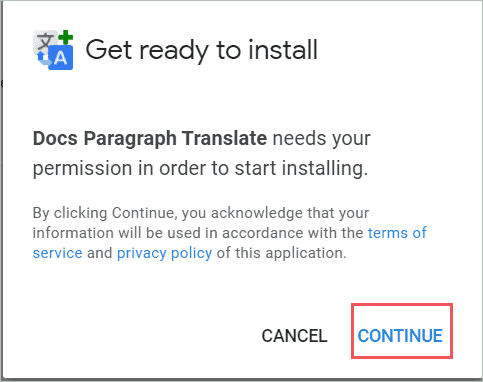Click the word 'and' between the links
Image resolution: width=483 pixels, height=382 pixels.
(99, 253)
